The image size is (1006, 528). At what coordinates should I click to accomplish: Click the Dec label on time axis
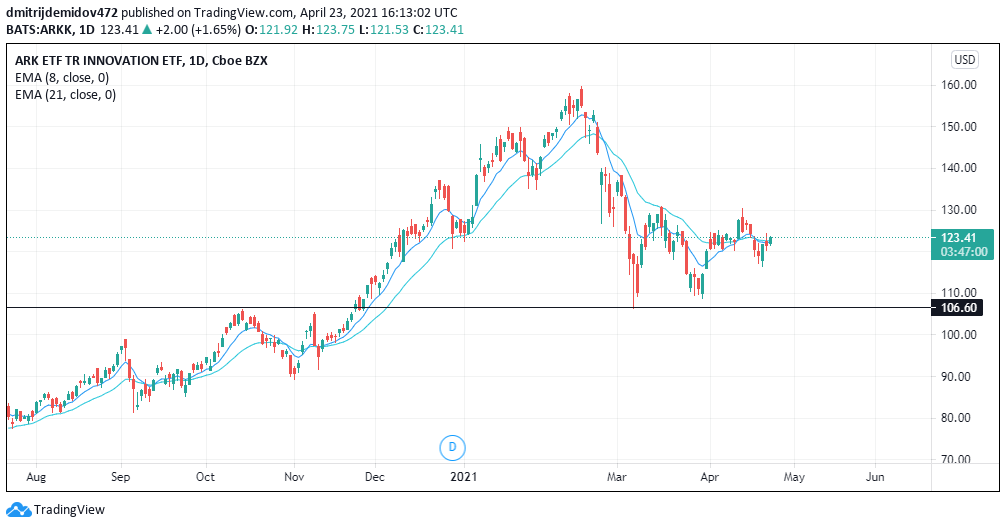coord(375,477)
